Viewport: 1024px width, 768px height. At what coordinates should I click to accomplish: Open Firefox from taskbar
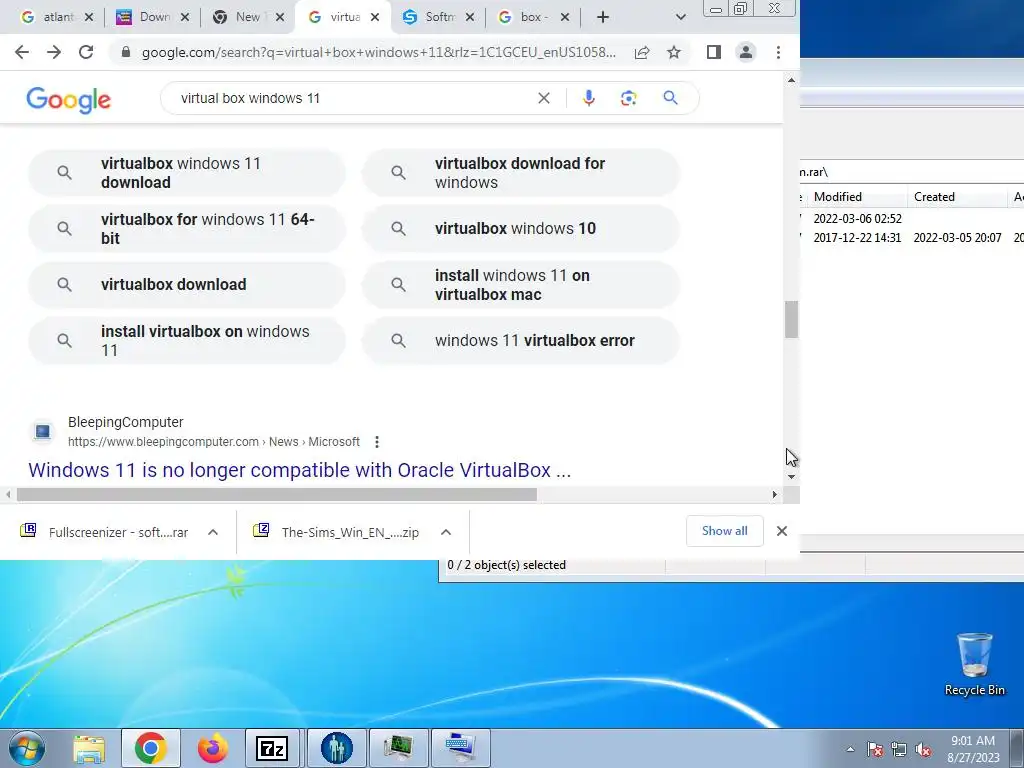(x=213, y=748)
